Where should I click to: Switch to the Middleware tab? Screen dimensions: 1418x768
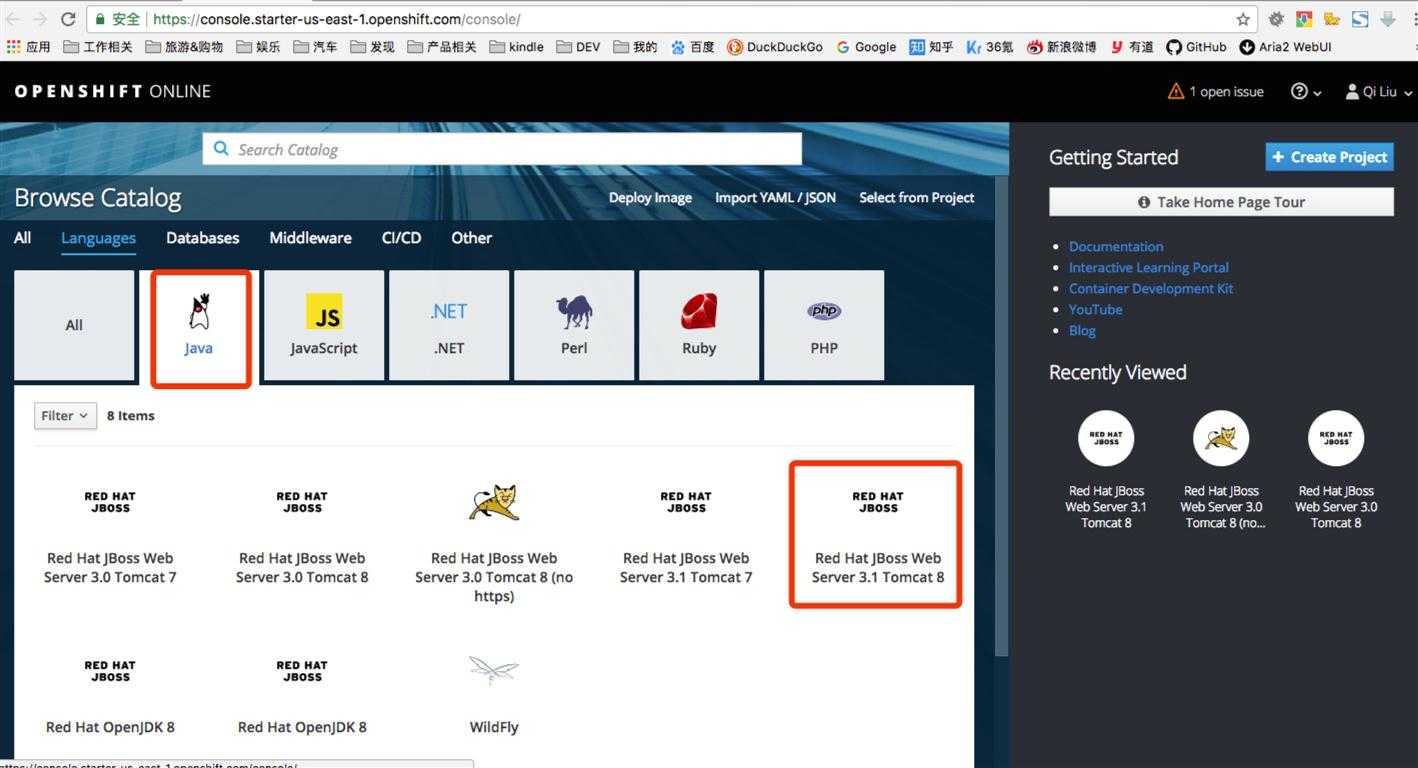(310, 238)
